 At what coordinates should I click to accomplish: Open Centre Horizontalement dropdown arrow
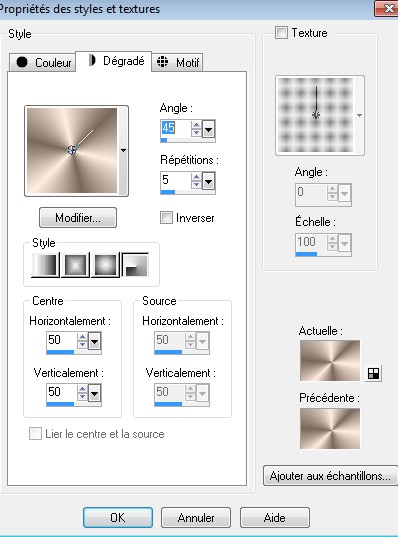(x=95, y=341)
